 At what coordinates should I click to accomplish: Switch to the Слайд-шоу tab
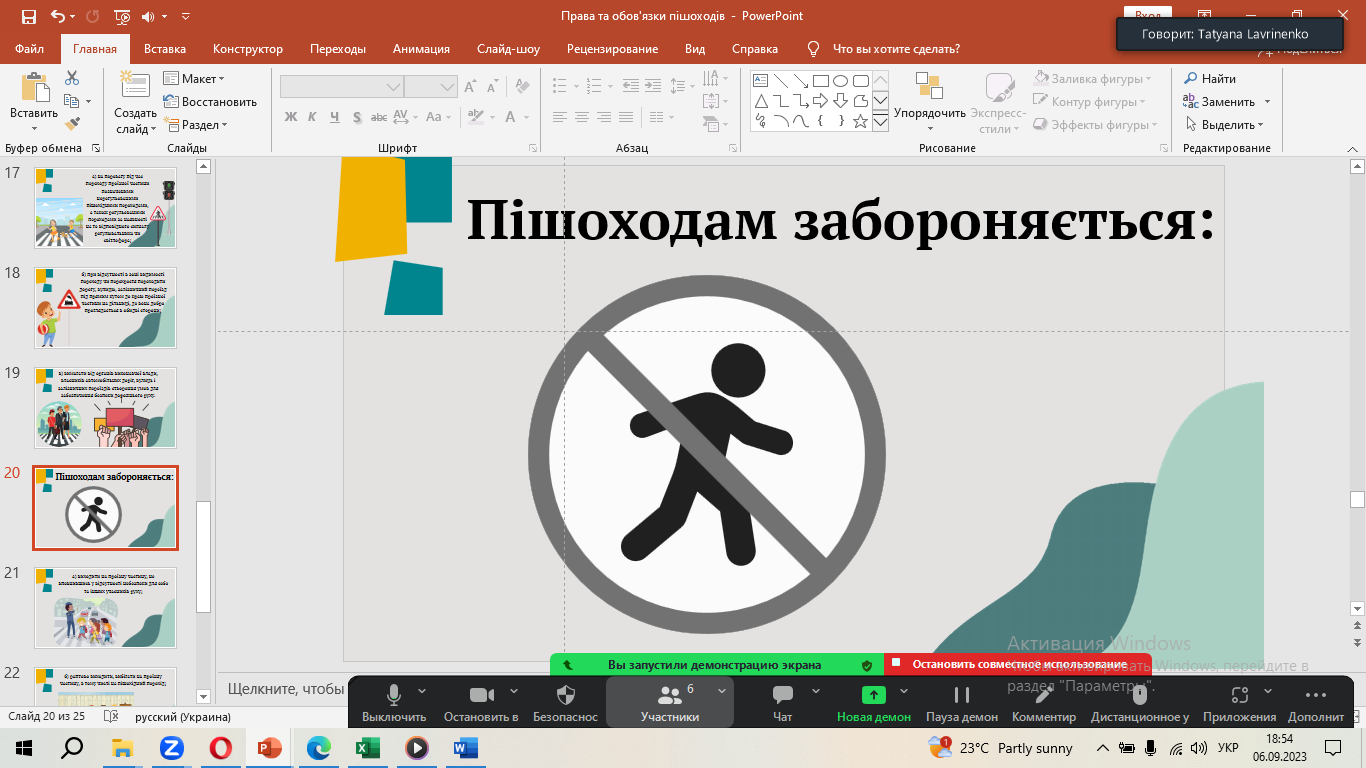(508, 48)
